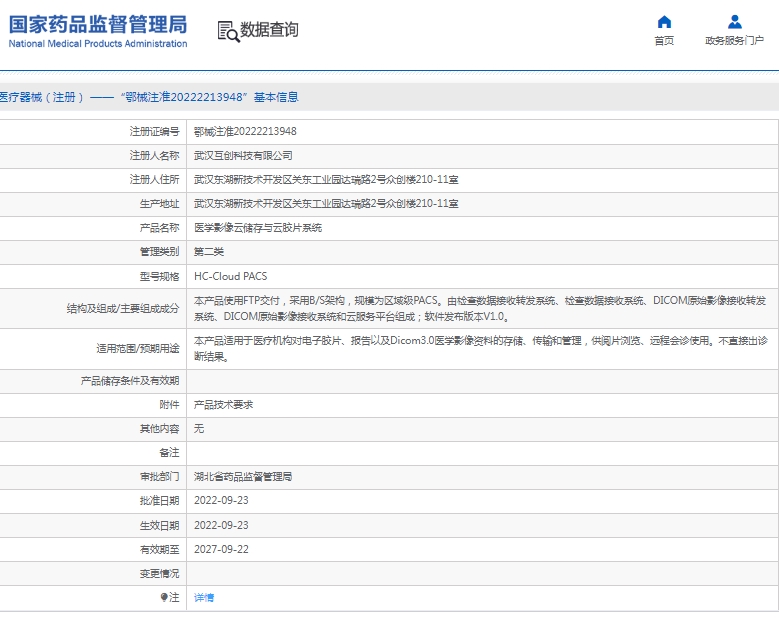Select management class value 第二类

coord(209,252)
